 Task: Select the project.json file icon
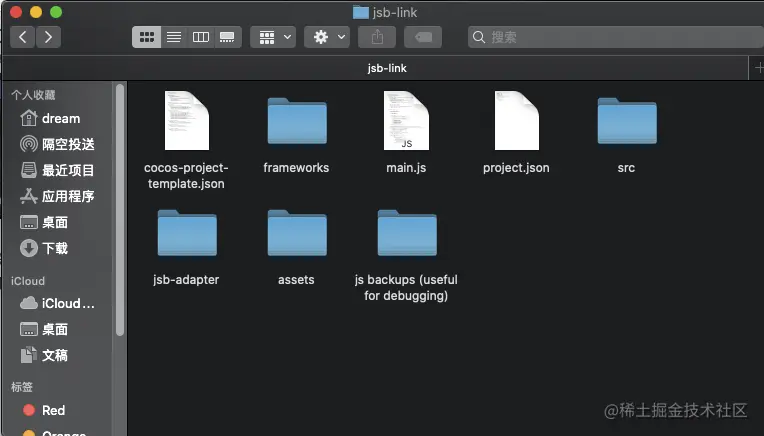pos(517,120)
